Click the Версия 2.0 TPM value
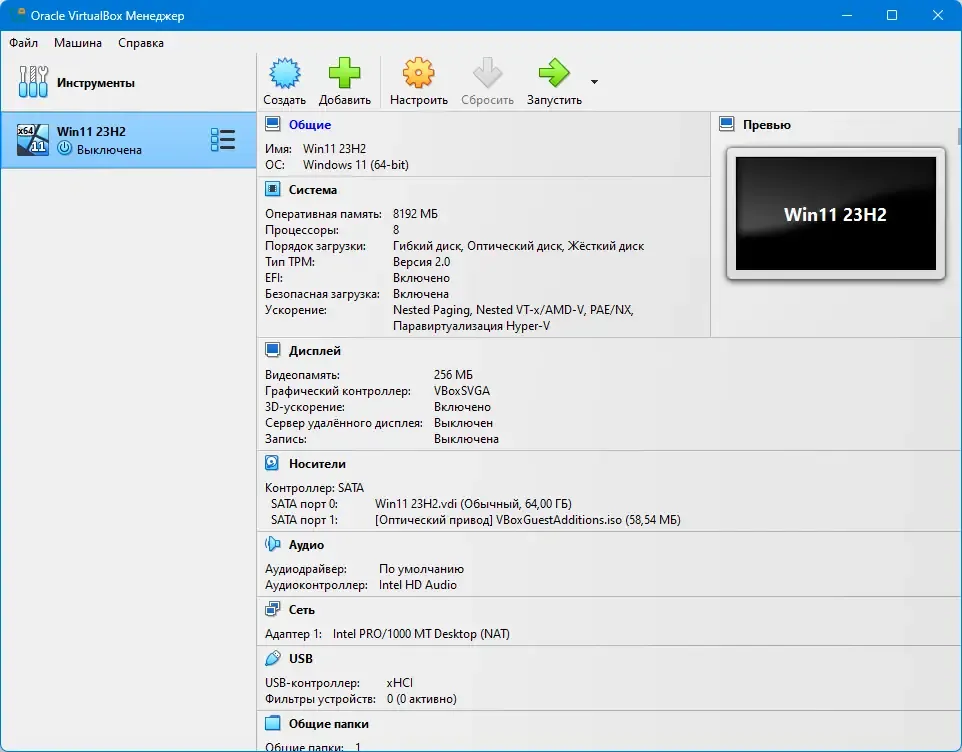This screenshot has height=752, width=962. (421, 261)
